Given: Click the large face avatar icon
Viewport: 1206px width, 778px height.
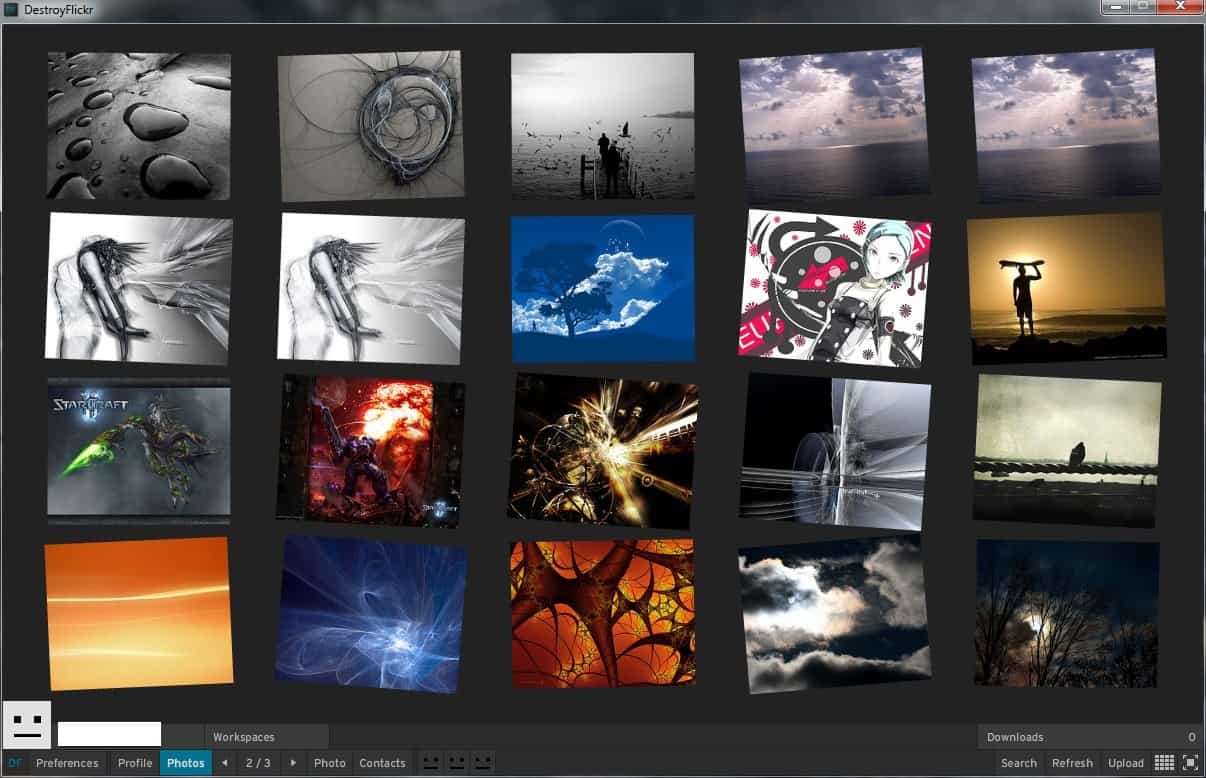Looking at the screenshot, I should click(27, 725).
